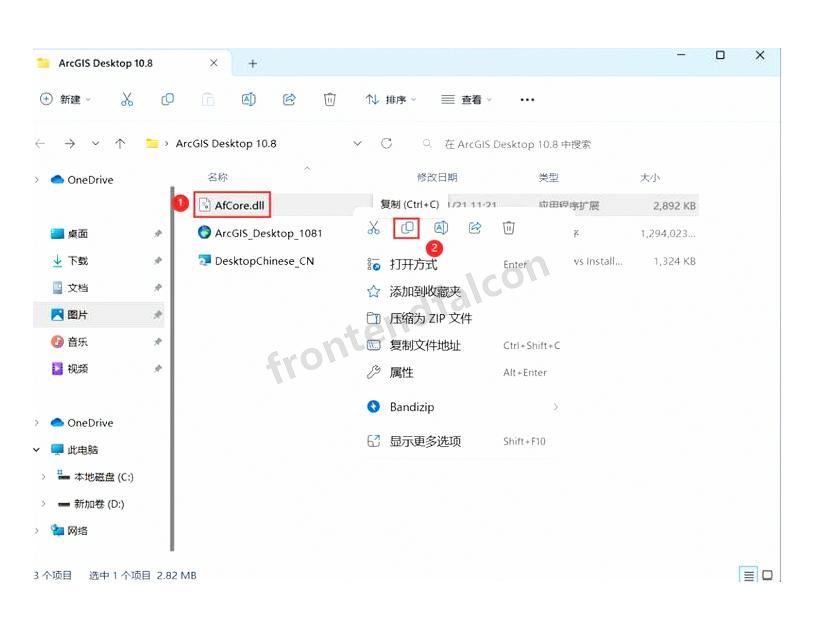This screenshot has width=815, height=630.
Task: Click the Delete trash icon in the top toolbar
Action: pos(330,99)
